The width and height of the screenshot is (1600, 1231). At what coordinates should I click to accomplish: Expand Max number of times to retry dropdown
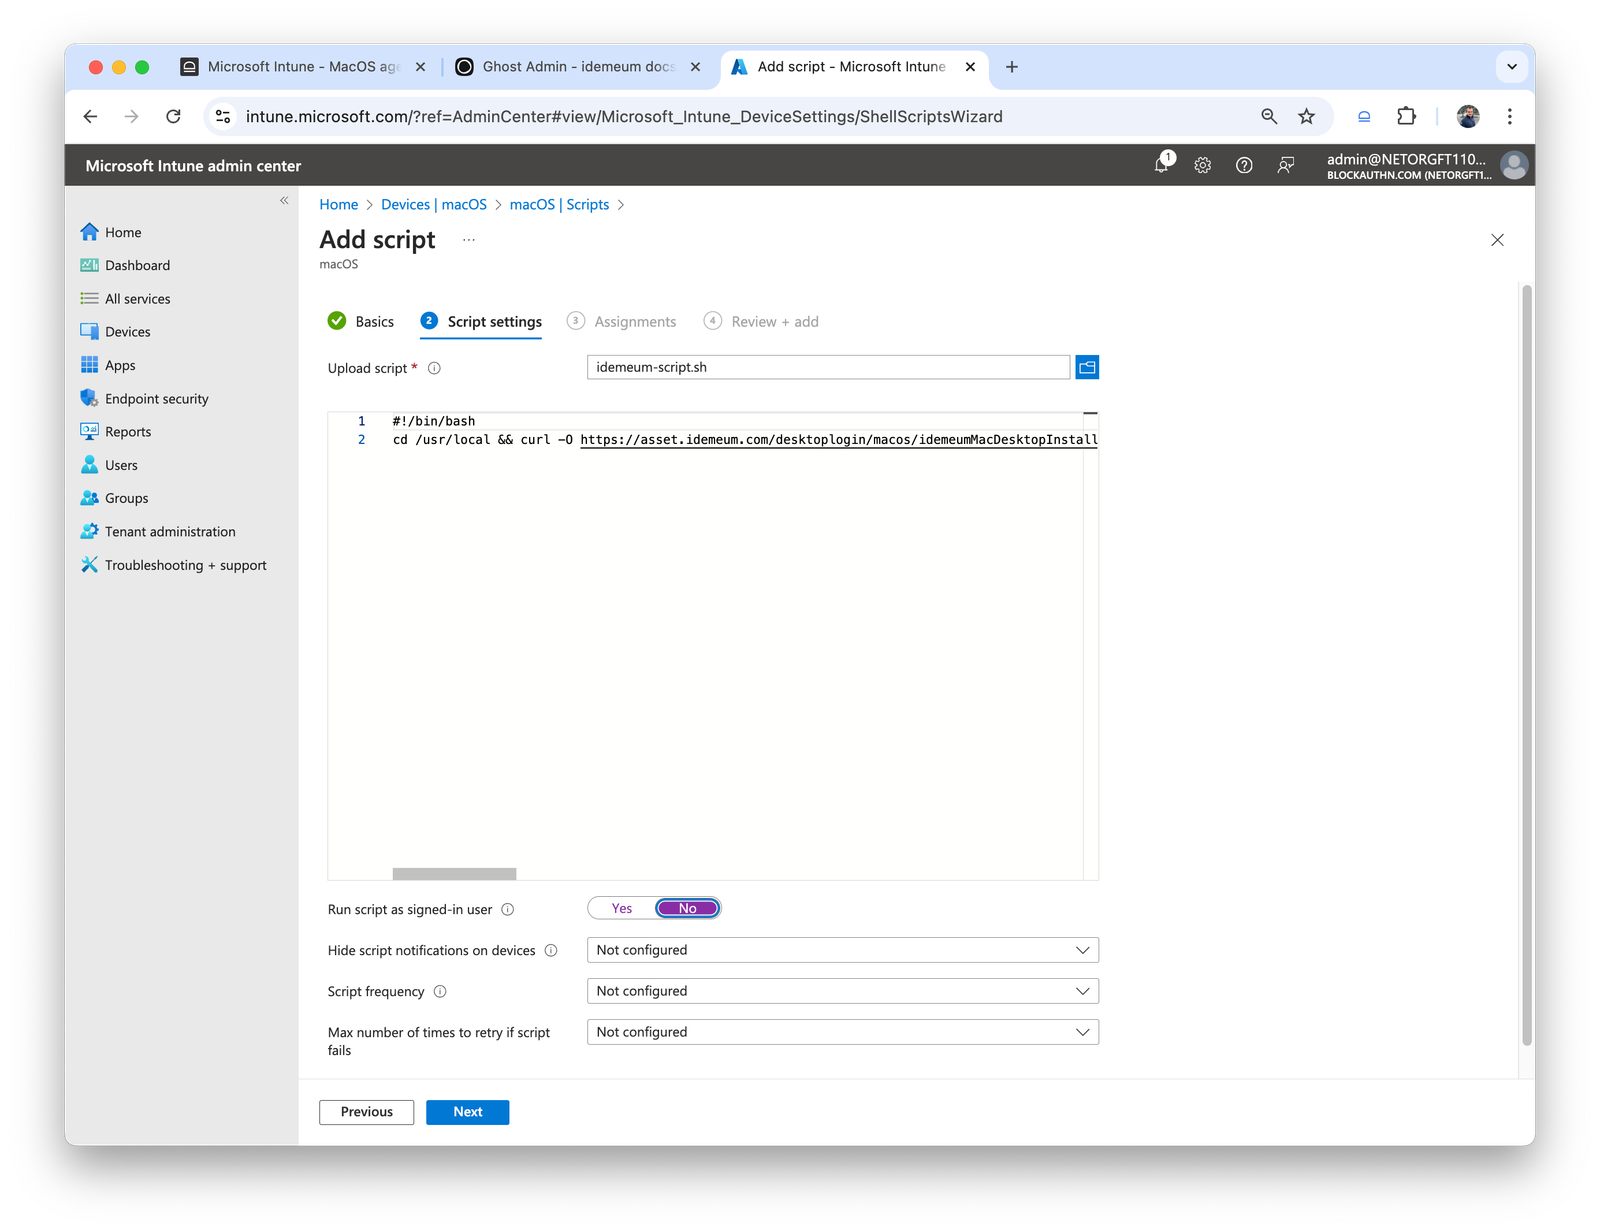tap(842, 1032)
